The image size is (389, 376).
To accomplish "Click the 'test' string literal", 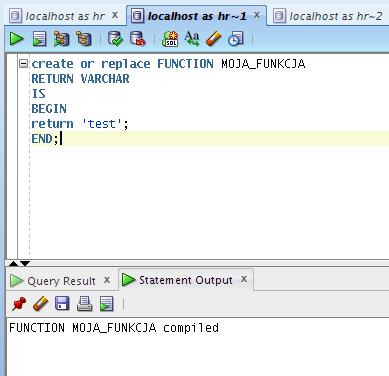I will 101,124.
